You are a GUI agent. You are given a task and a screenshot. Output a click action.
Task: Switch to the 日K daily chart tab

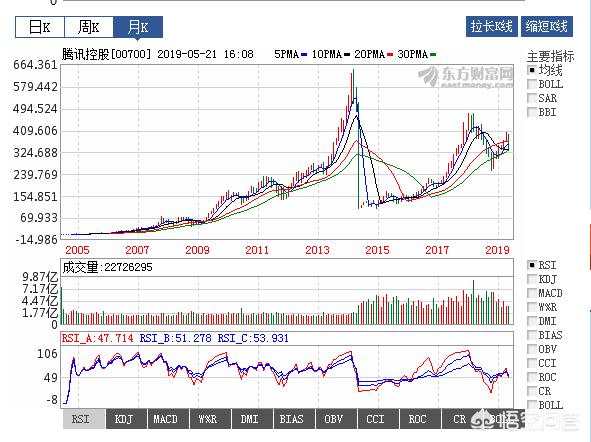pyautogui.click(x=40, y=27)
